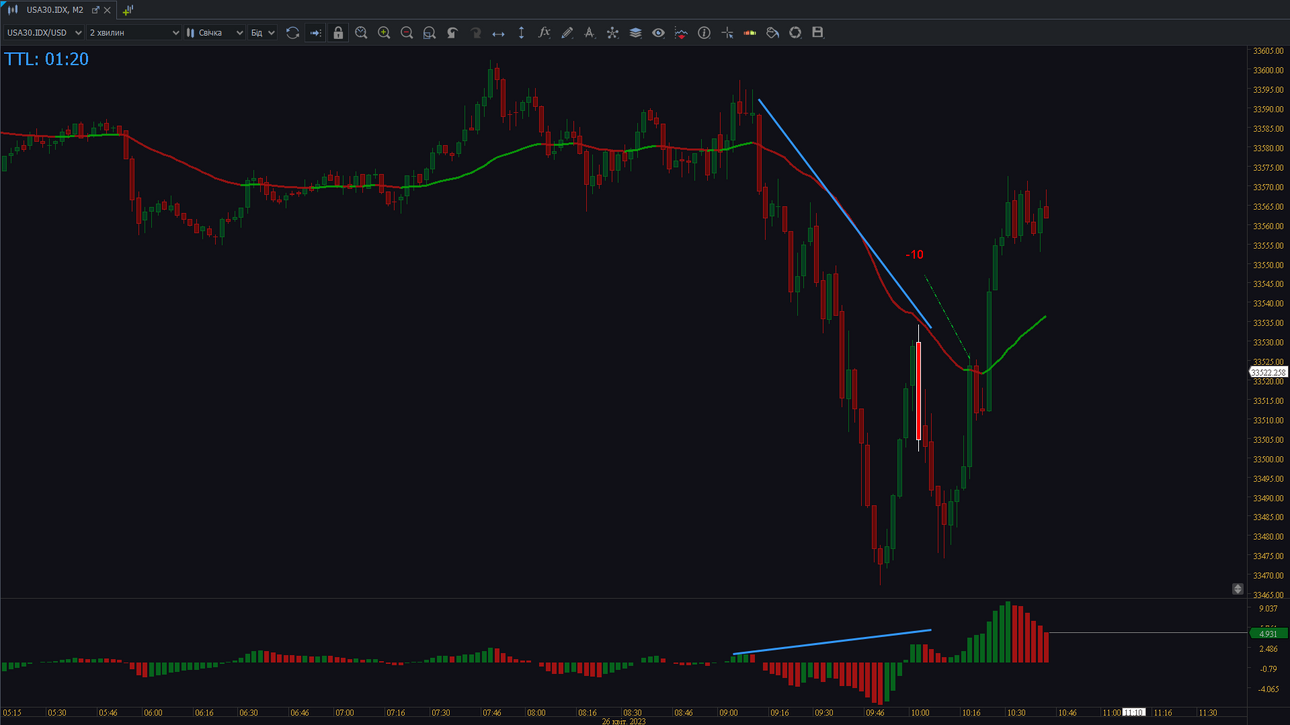
Task: Click the zoom in magnifier icon
Action: click(384, 33)
